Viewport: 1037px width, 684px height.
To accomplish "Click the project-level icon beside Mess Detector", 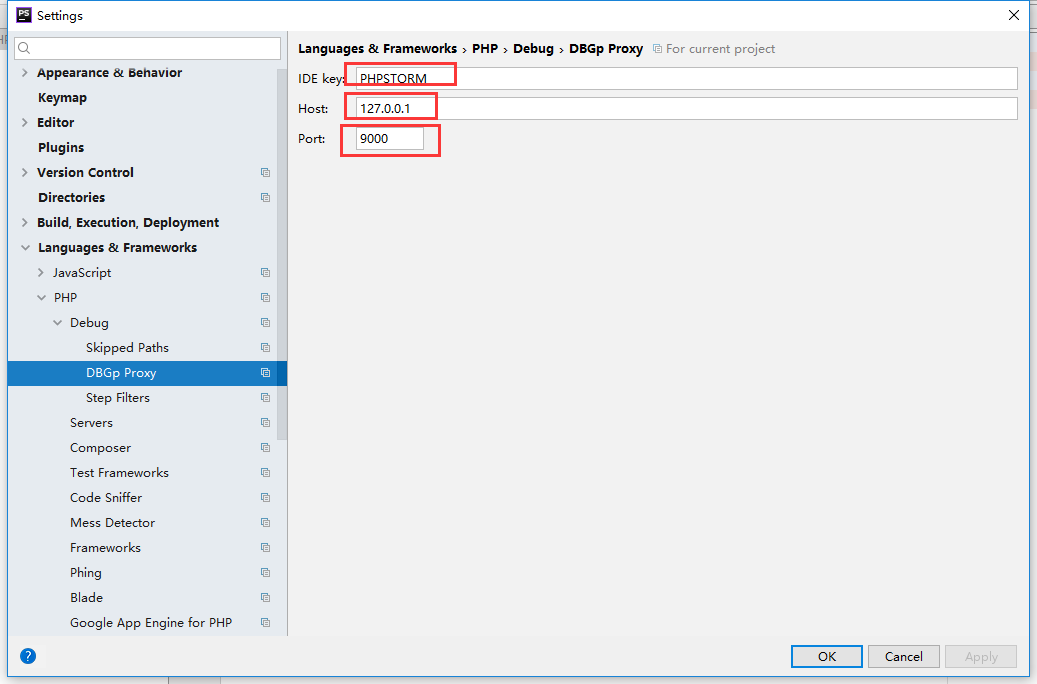I will (x=265, y=523).
